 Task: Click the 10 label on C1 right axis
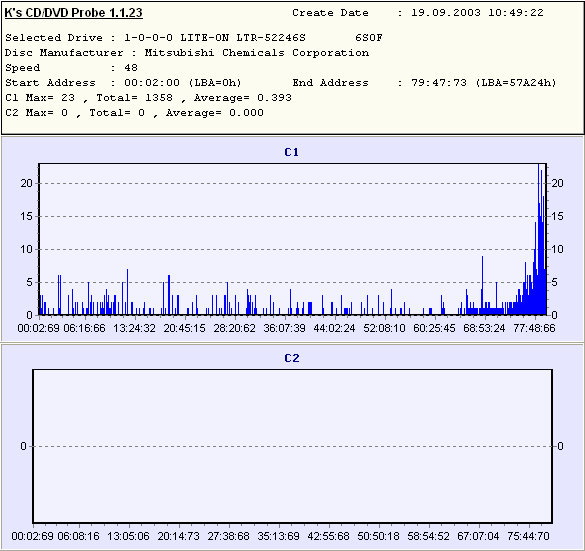[x=557, y=249]
